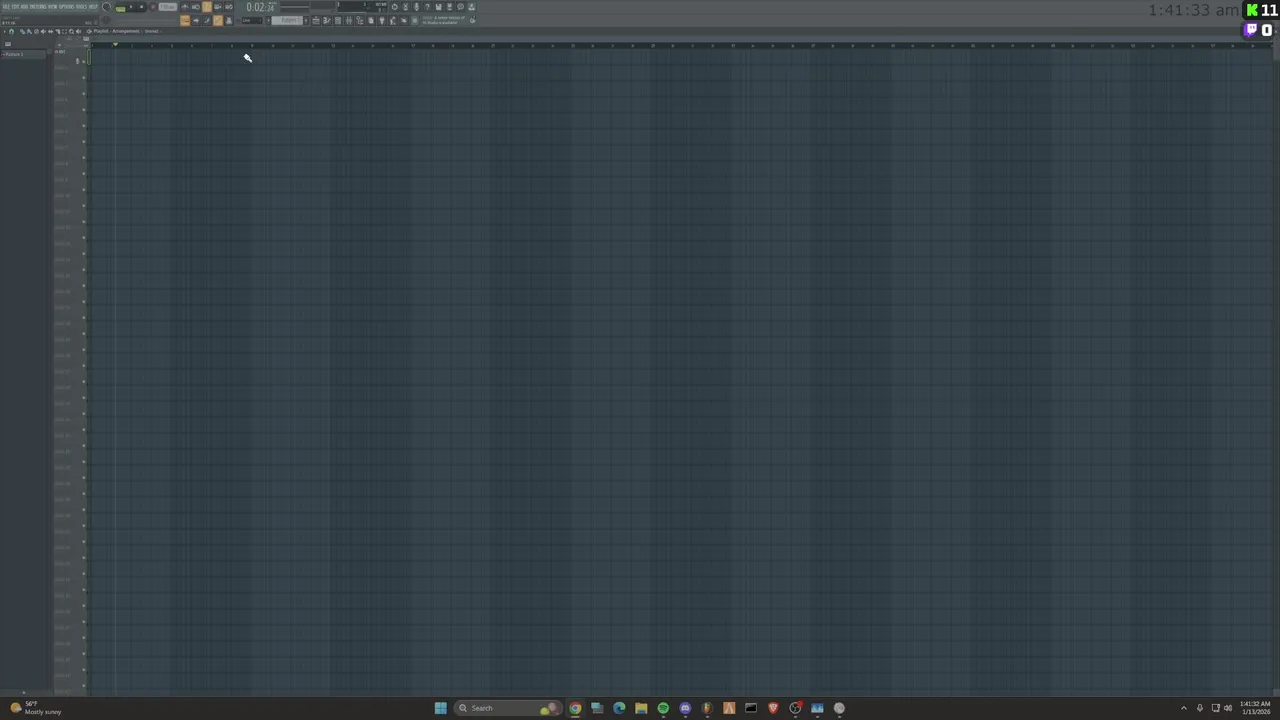Open the Piano roll shortcut icon
The height and width of the screenshot is (720, 1280).
327,20
